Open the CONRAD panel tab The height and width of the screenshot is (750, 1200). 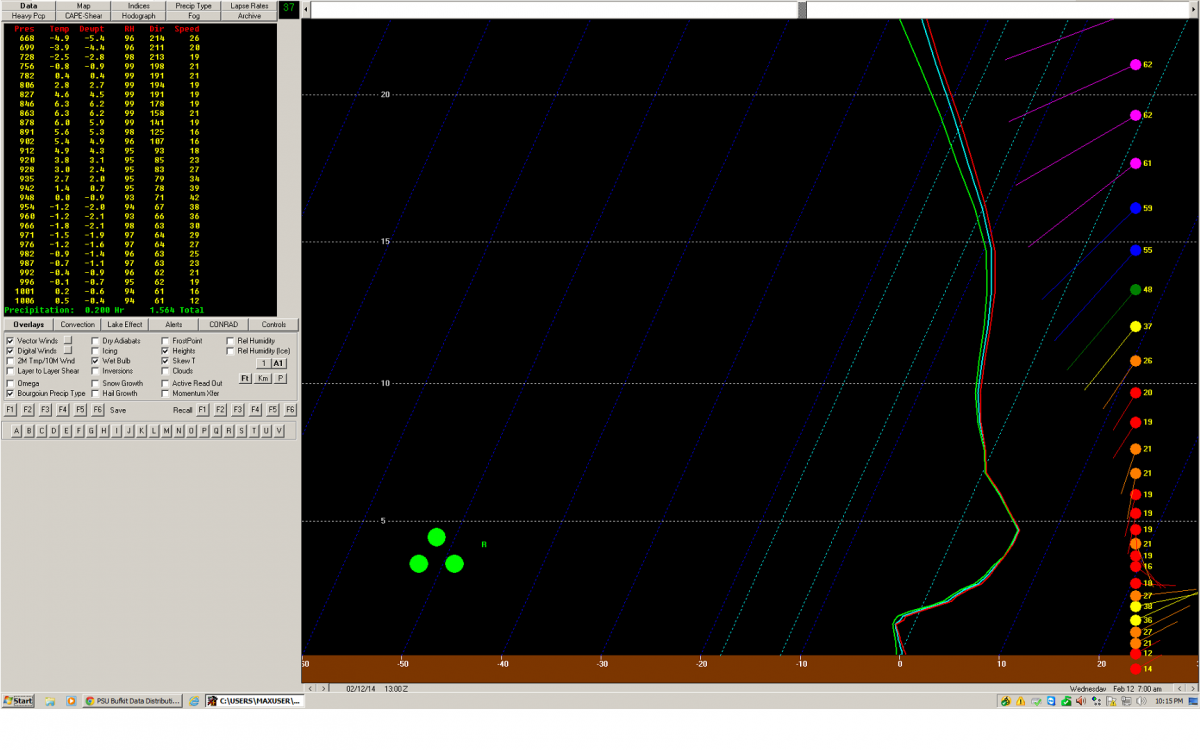coord(223,325)
